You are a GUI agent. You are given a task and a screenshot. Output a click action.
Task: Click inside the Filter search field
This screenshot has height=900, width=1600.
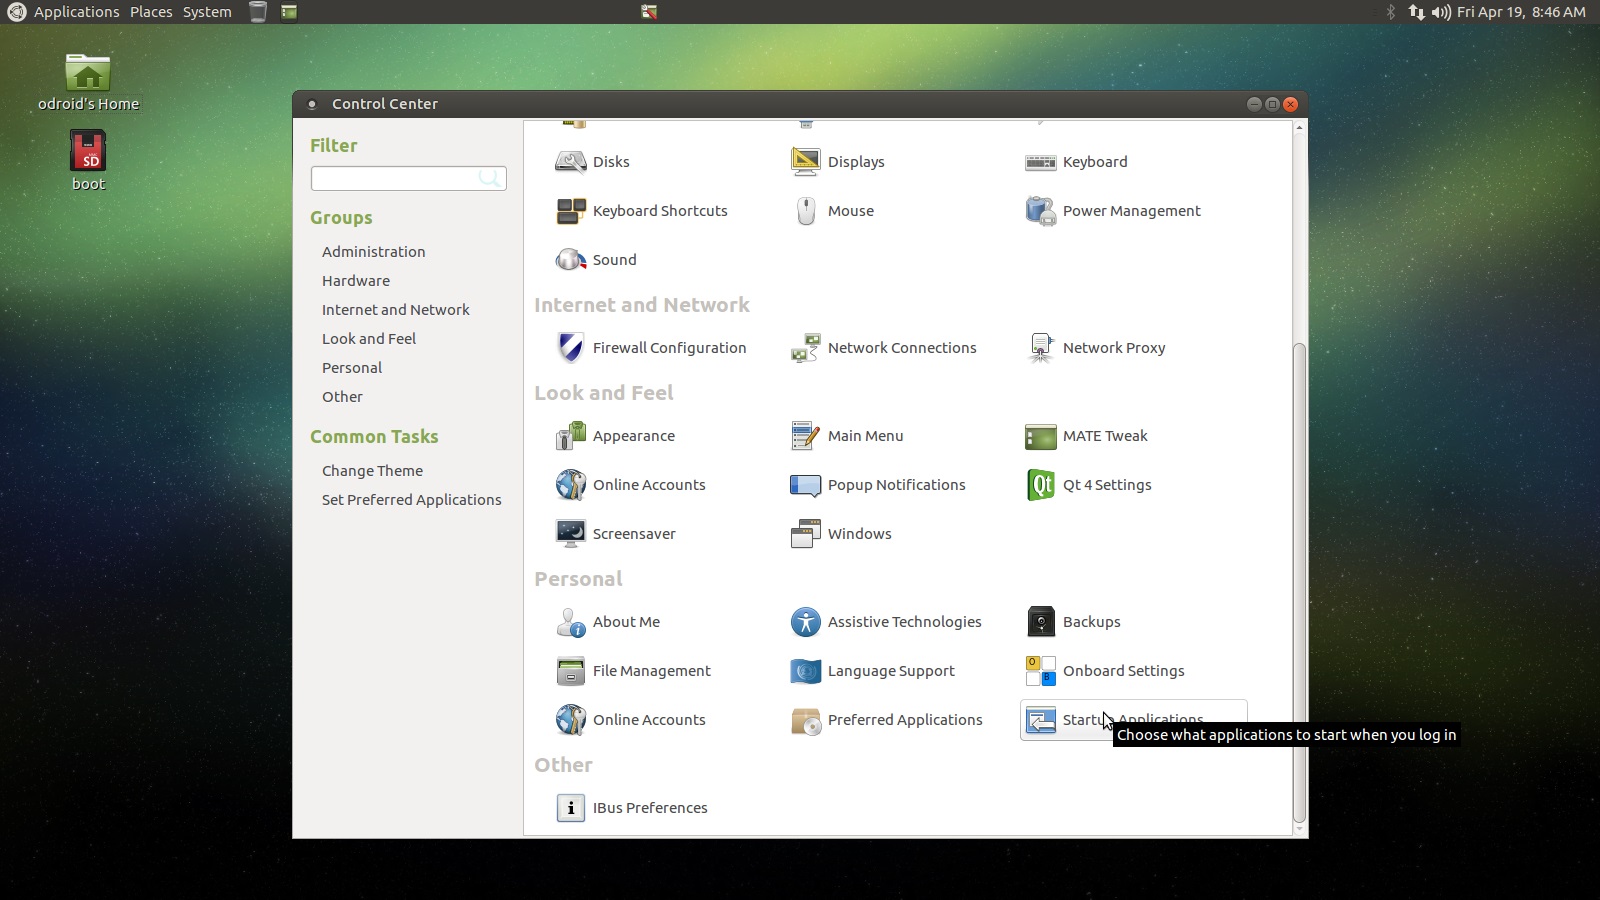point(400,178)
